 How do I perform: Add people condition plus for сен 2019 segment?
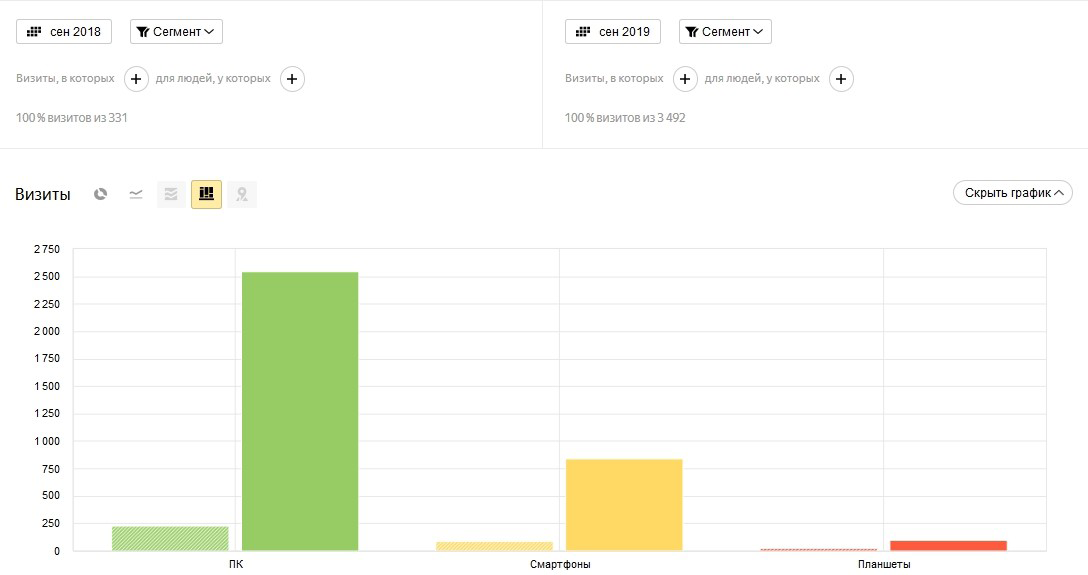(841, 79)
